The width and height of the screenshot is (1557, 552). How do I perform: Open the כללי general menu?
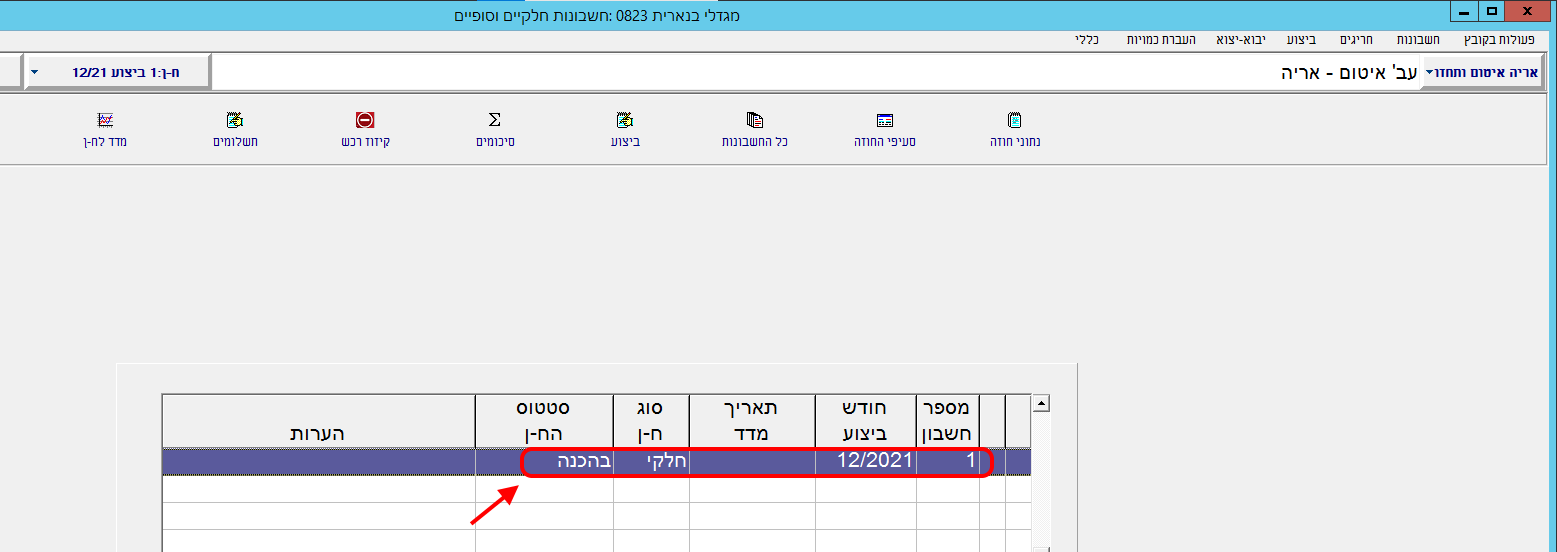1088,40
